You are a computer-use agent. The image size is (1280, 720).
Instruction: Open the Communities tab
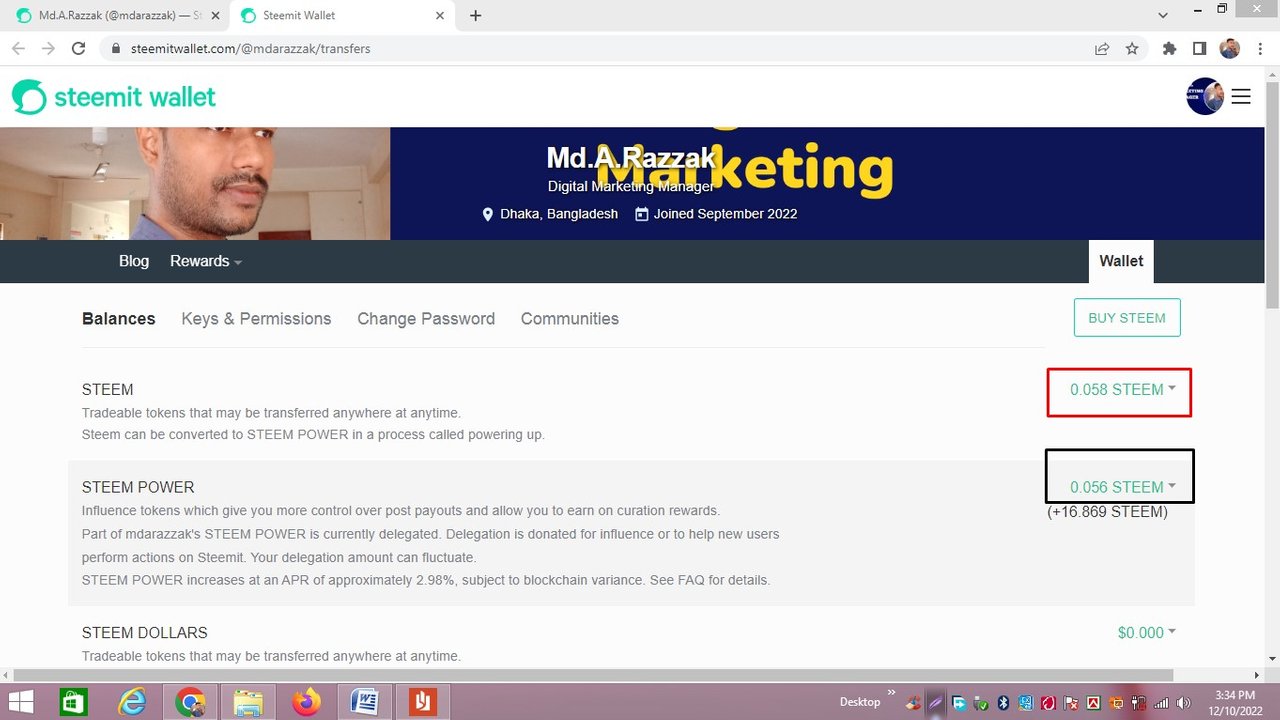coord(570,319)
